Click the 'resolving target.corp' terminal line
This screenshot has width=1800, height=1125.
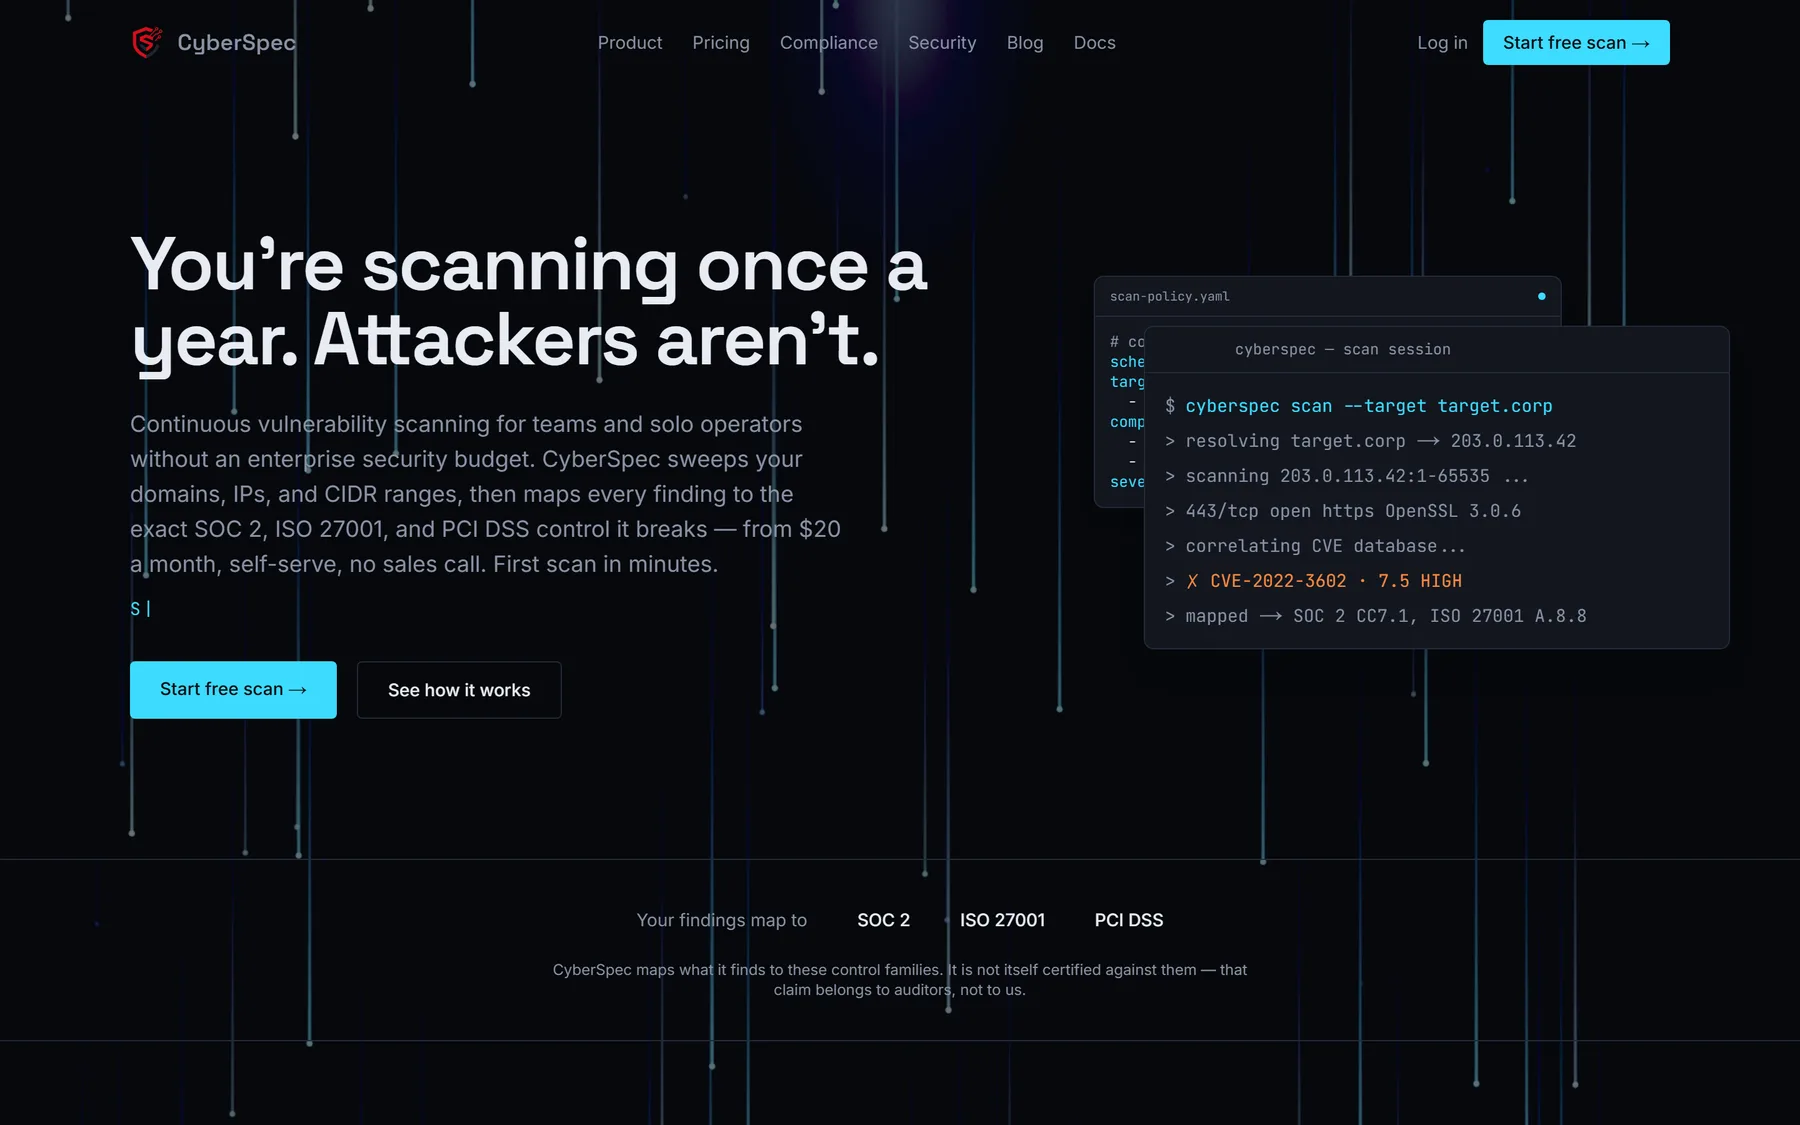point(1371,441)
